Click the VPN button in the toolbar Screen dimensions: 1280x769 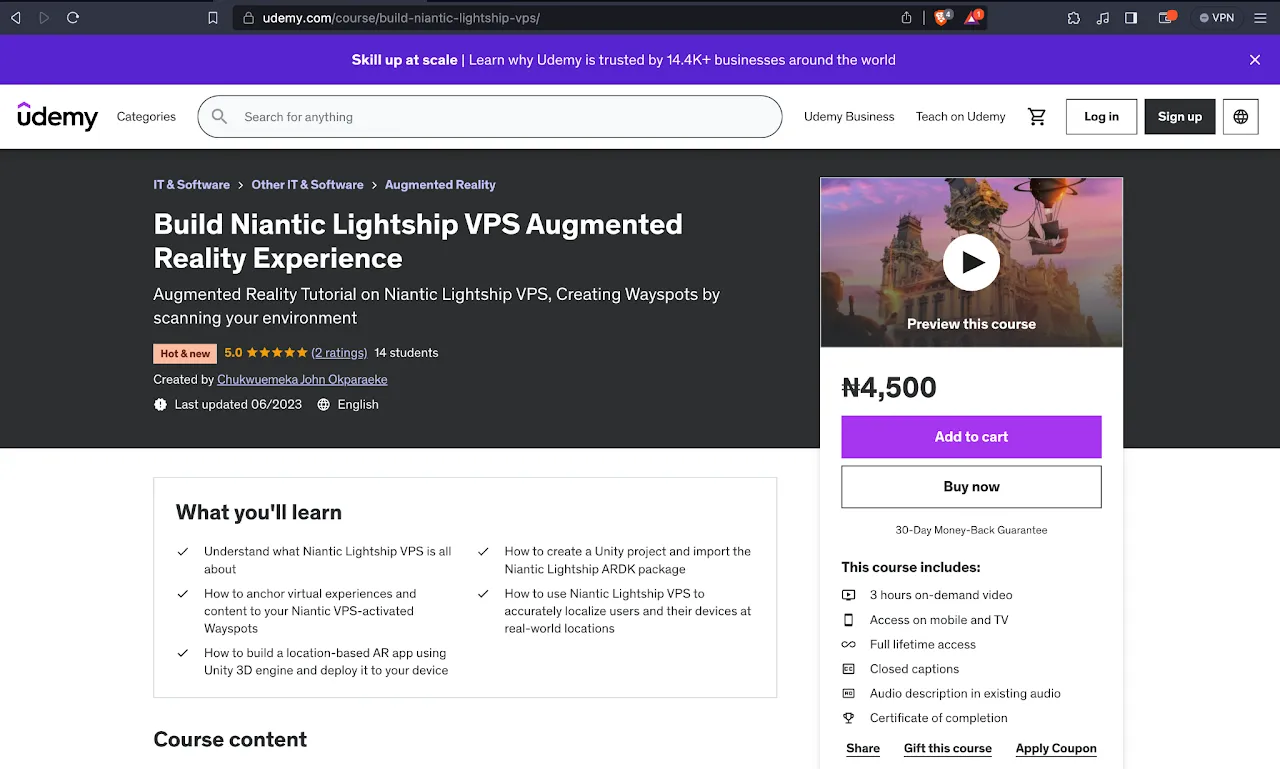pyautogui.click(x=1217, y=18)
